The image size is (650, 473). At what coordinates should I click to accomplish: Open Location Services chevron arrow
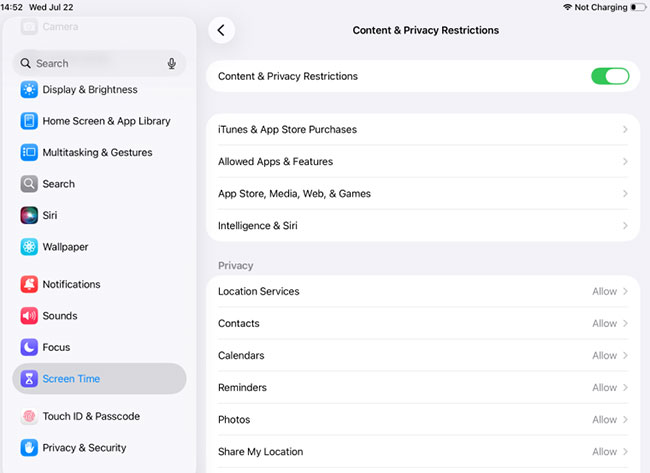point(625,291)
